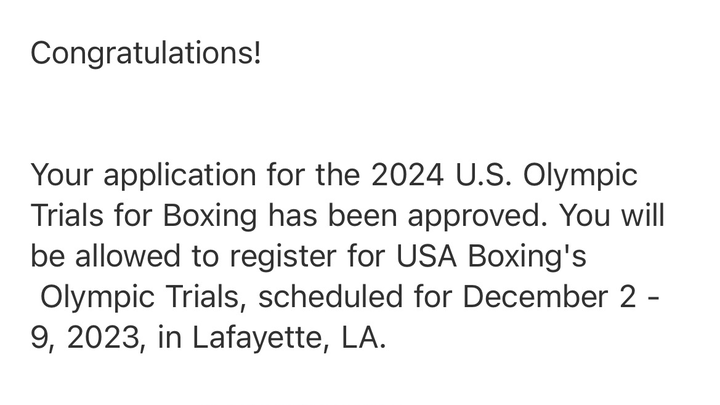Click the word "register" in the message
The width and height of the screenshot is (720, 405).
283,257
